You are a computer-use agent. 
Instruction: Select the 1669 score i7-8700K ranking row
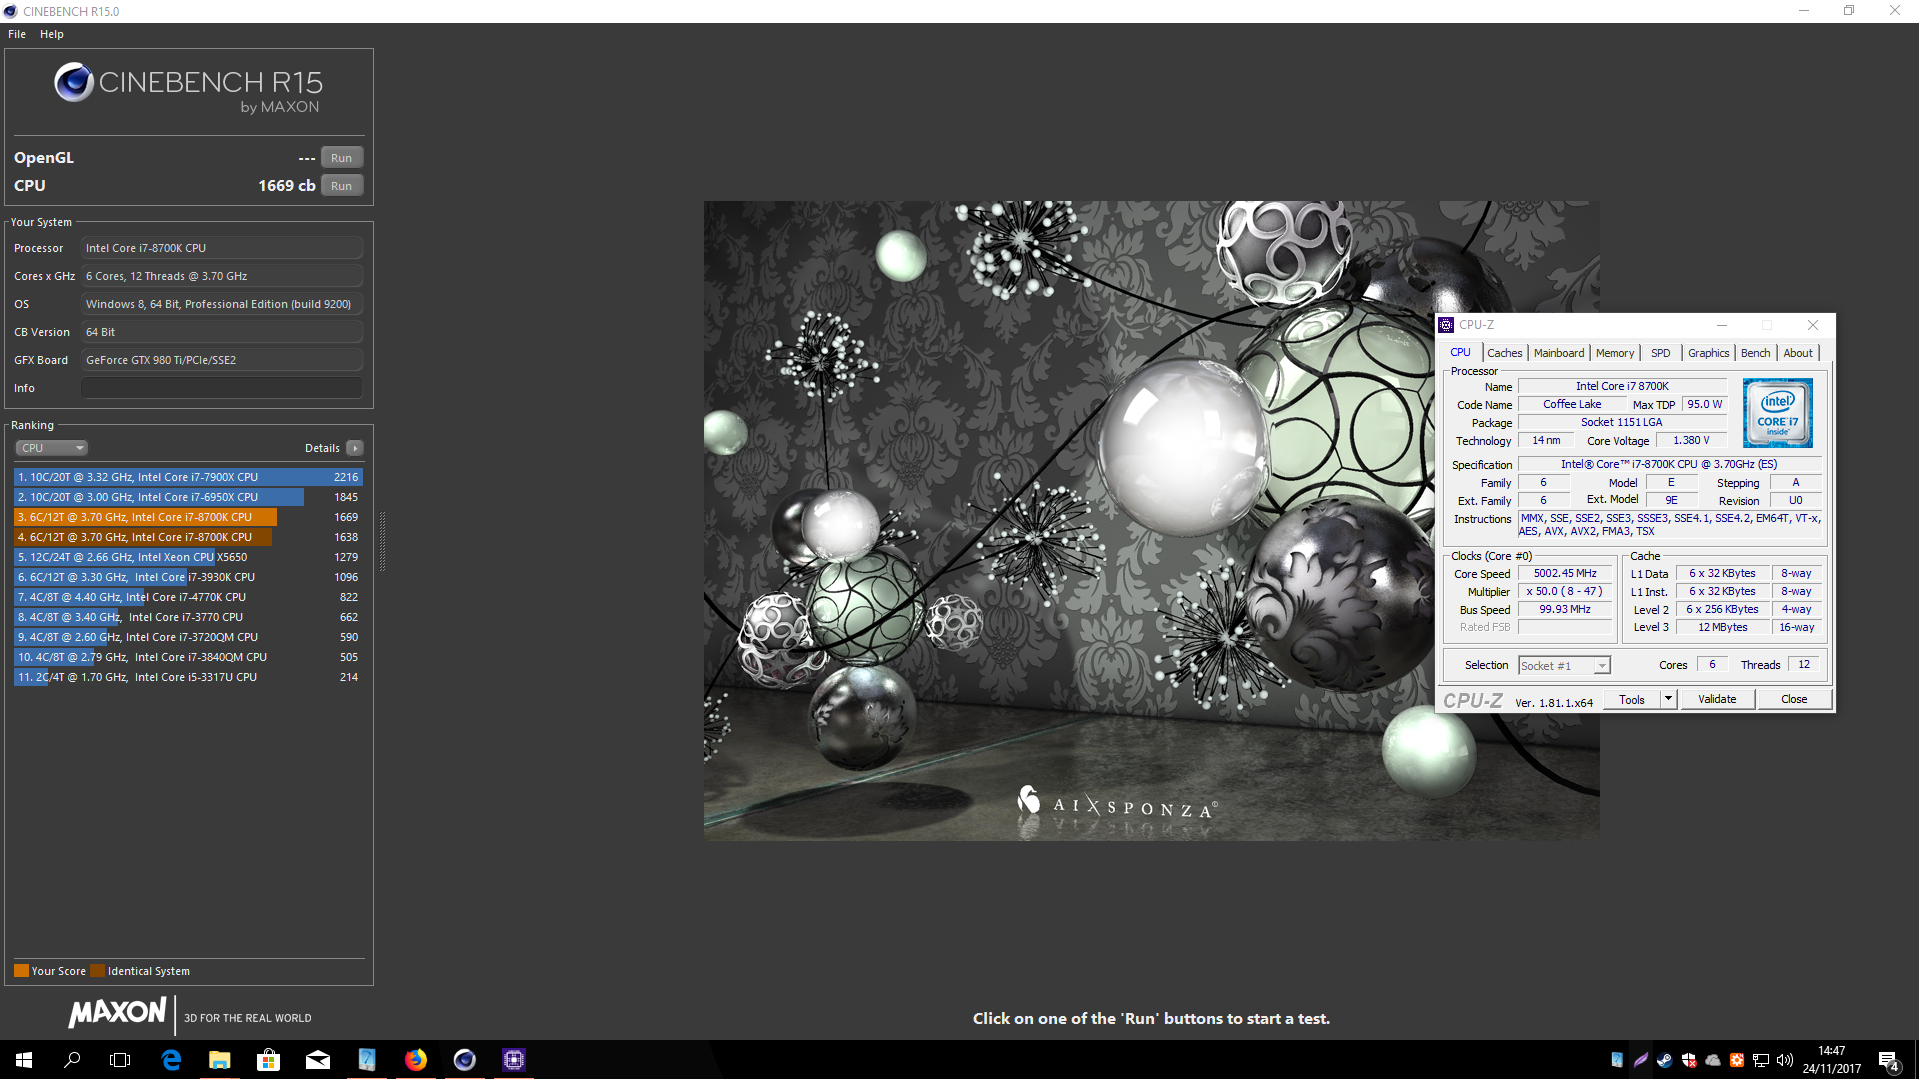coord(188,517)
